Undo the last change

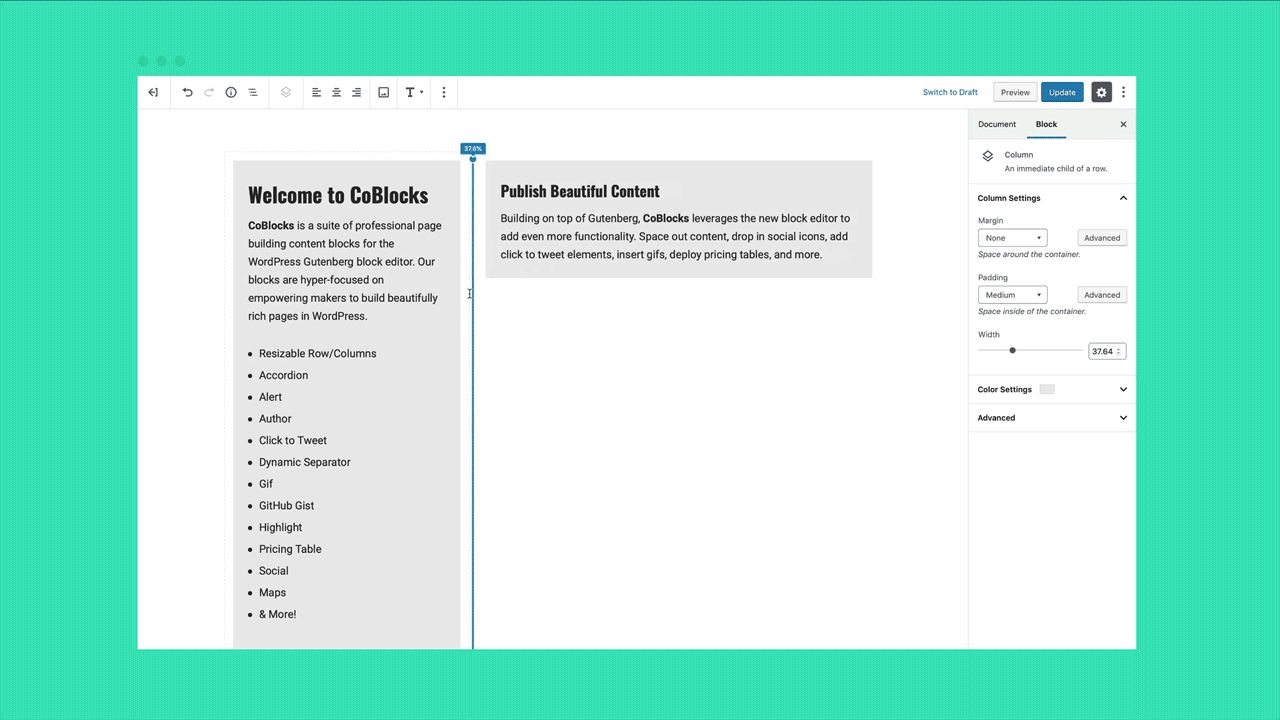[187, 92]
